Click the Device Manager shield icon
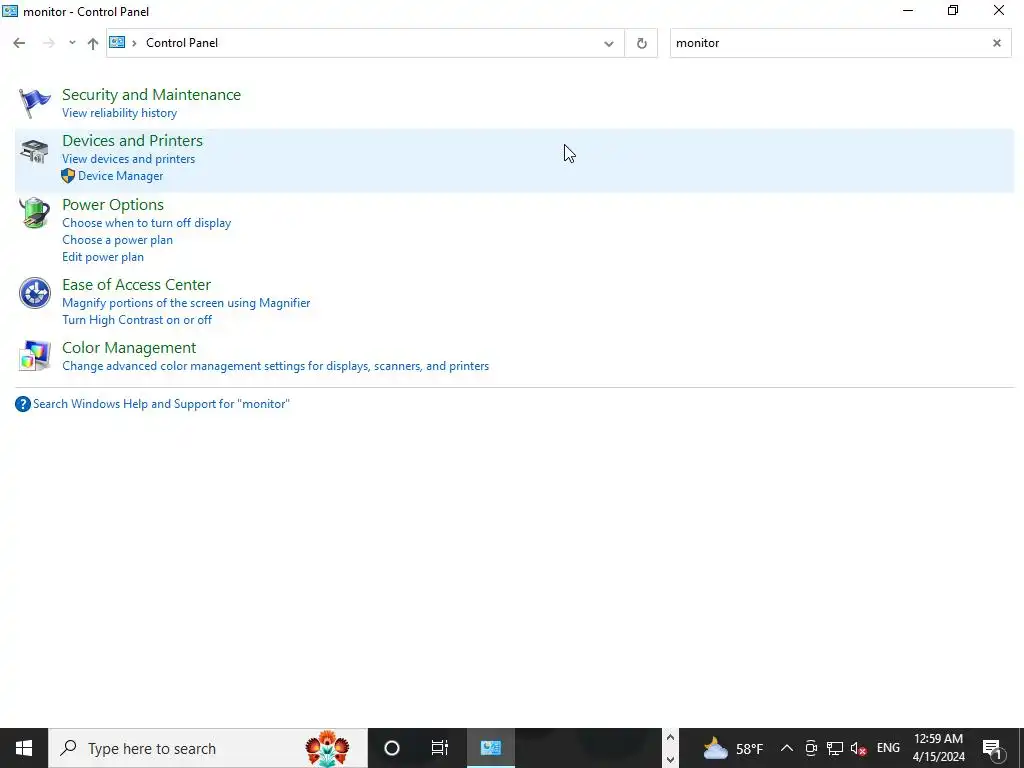This screenshot has width=1024, height=768. click(x=68, y=176)
